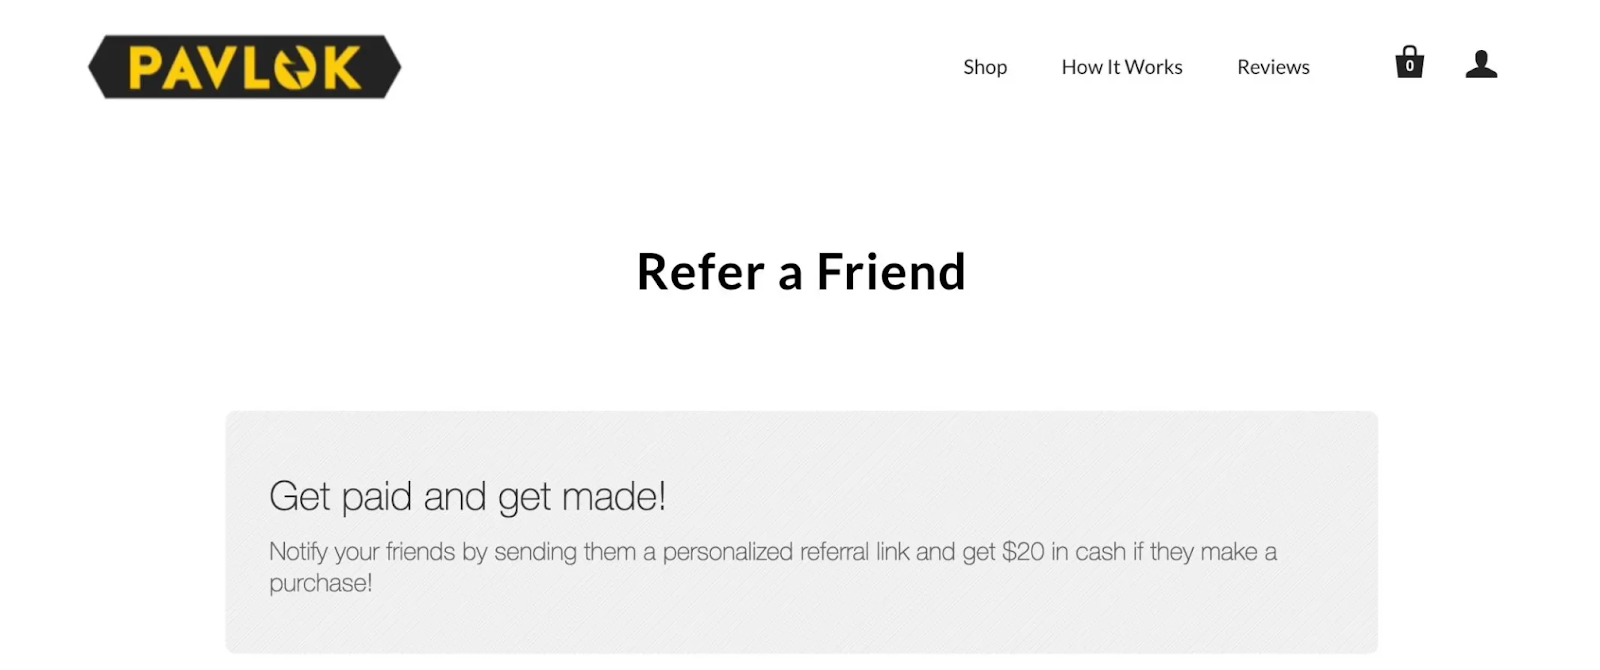
Task: Click the Refer a Friend heading
Action: [x=801, y=271]
